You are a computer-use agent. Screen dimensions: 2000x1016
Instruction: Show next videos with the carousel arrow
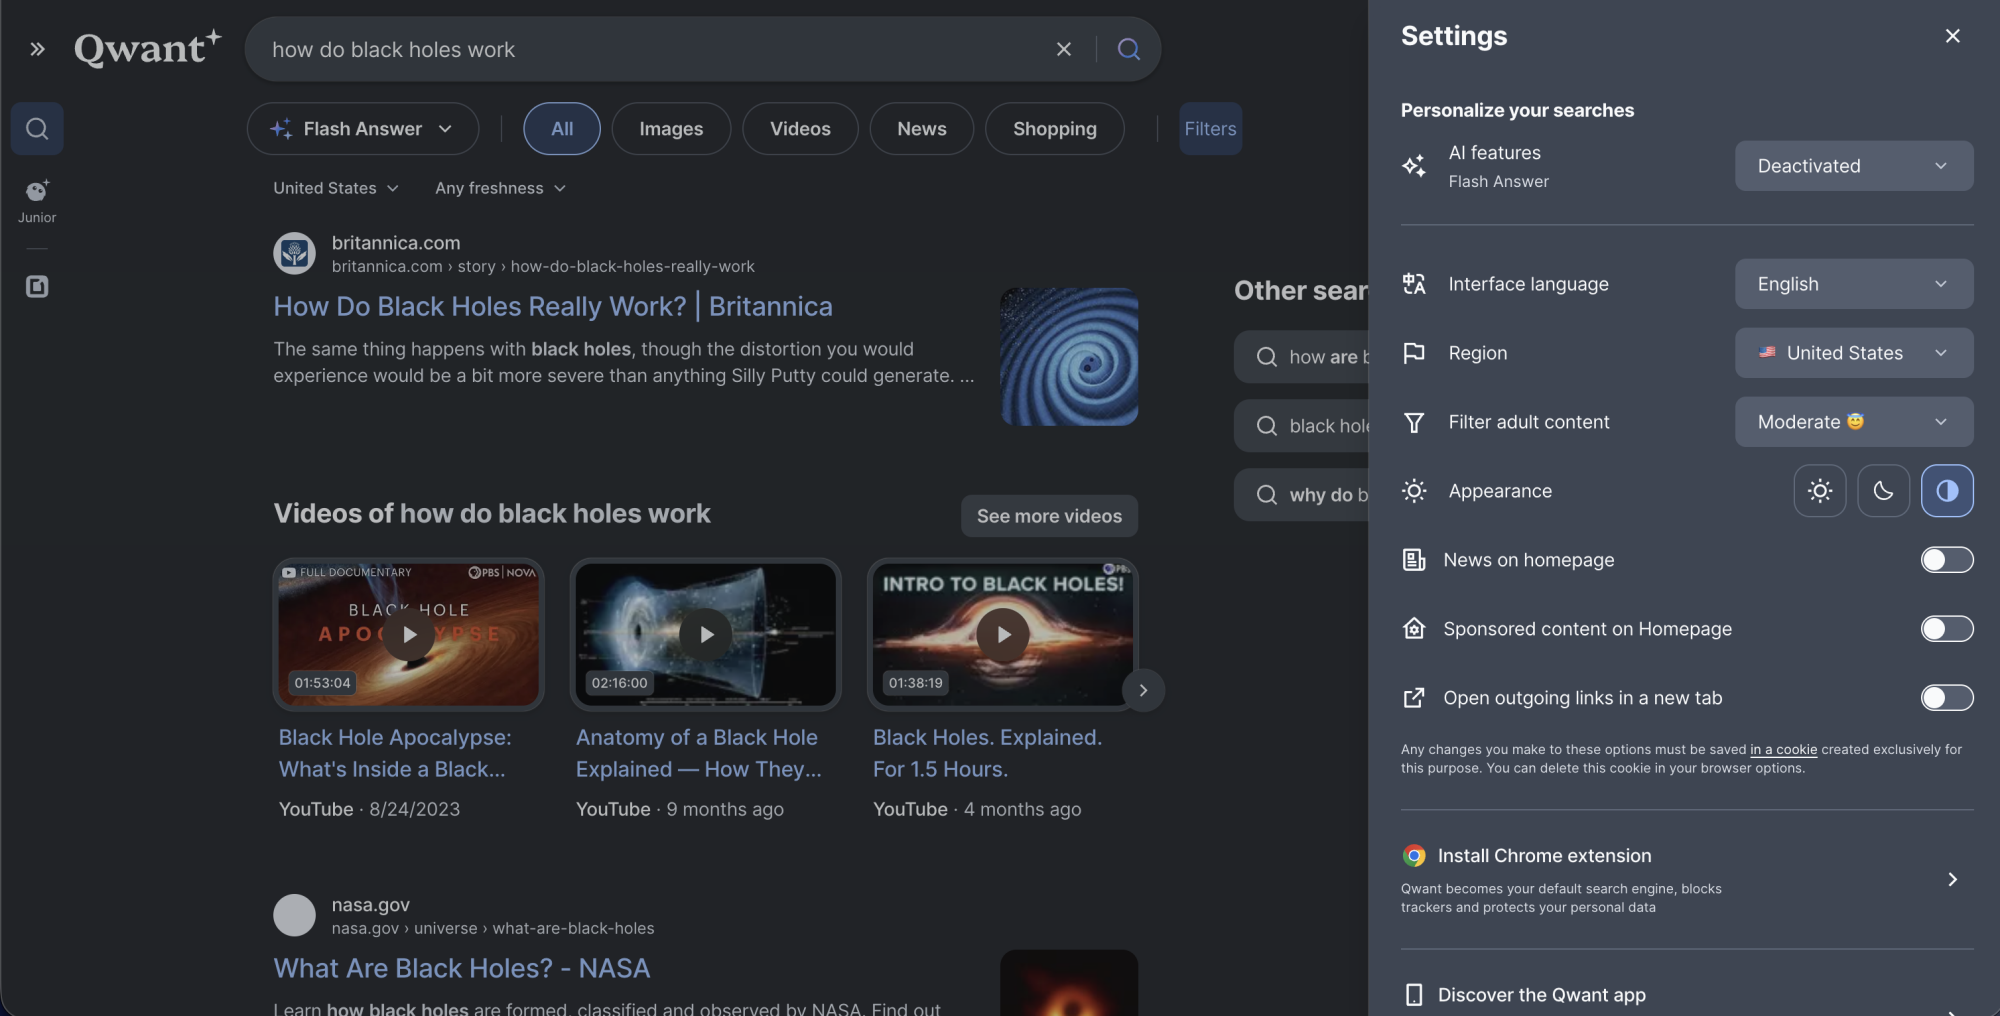pos(1143,690)
